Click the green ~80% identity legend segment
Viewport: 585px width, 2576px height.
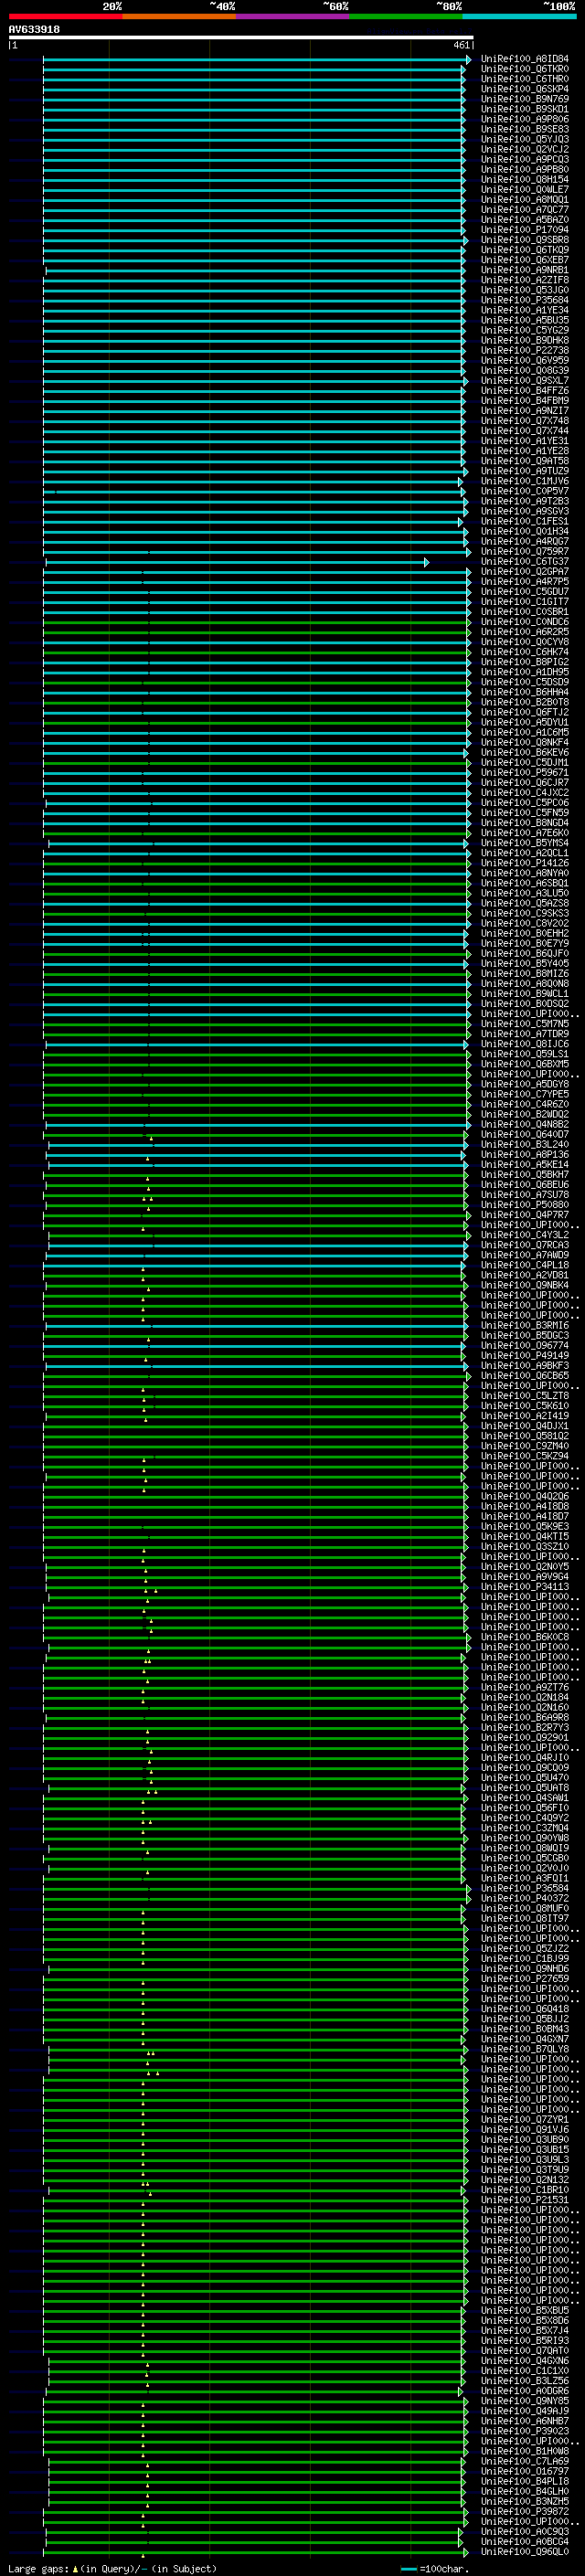pyautogui.click(x=406, y=16)
